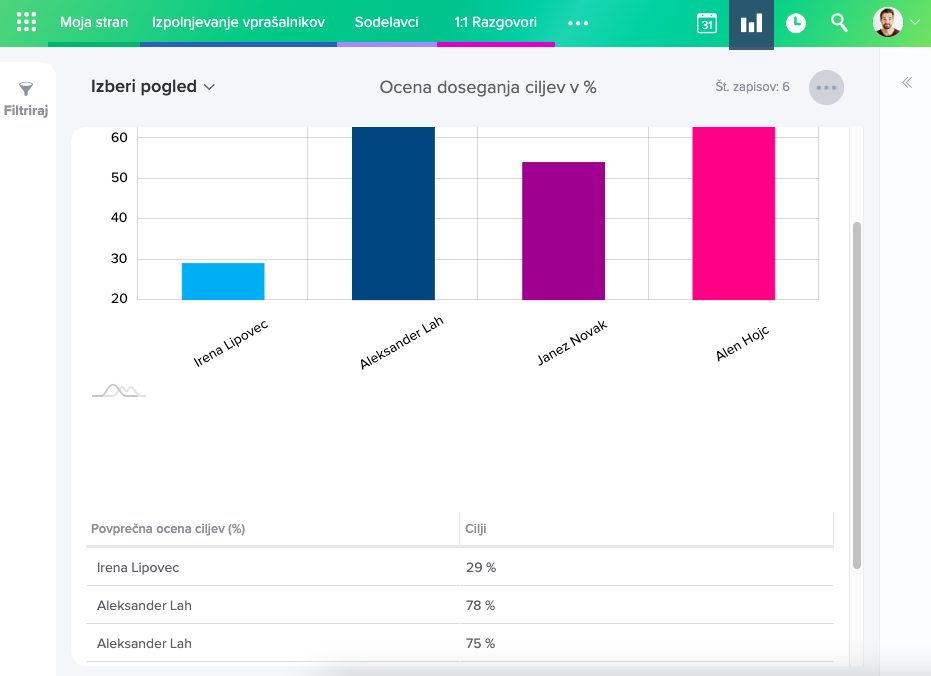Click the magenta Janez Novak bar
931x676 pixels.
click(563, 230)
